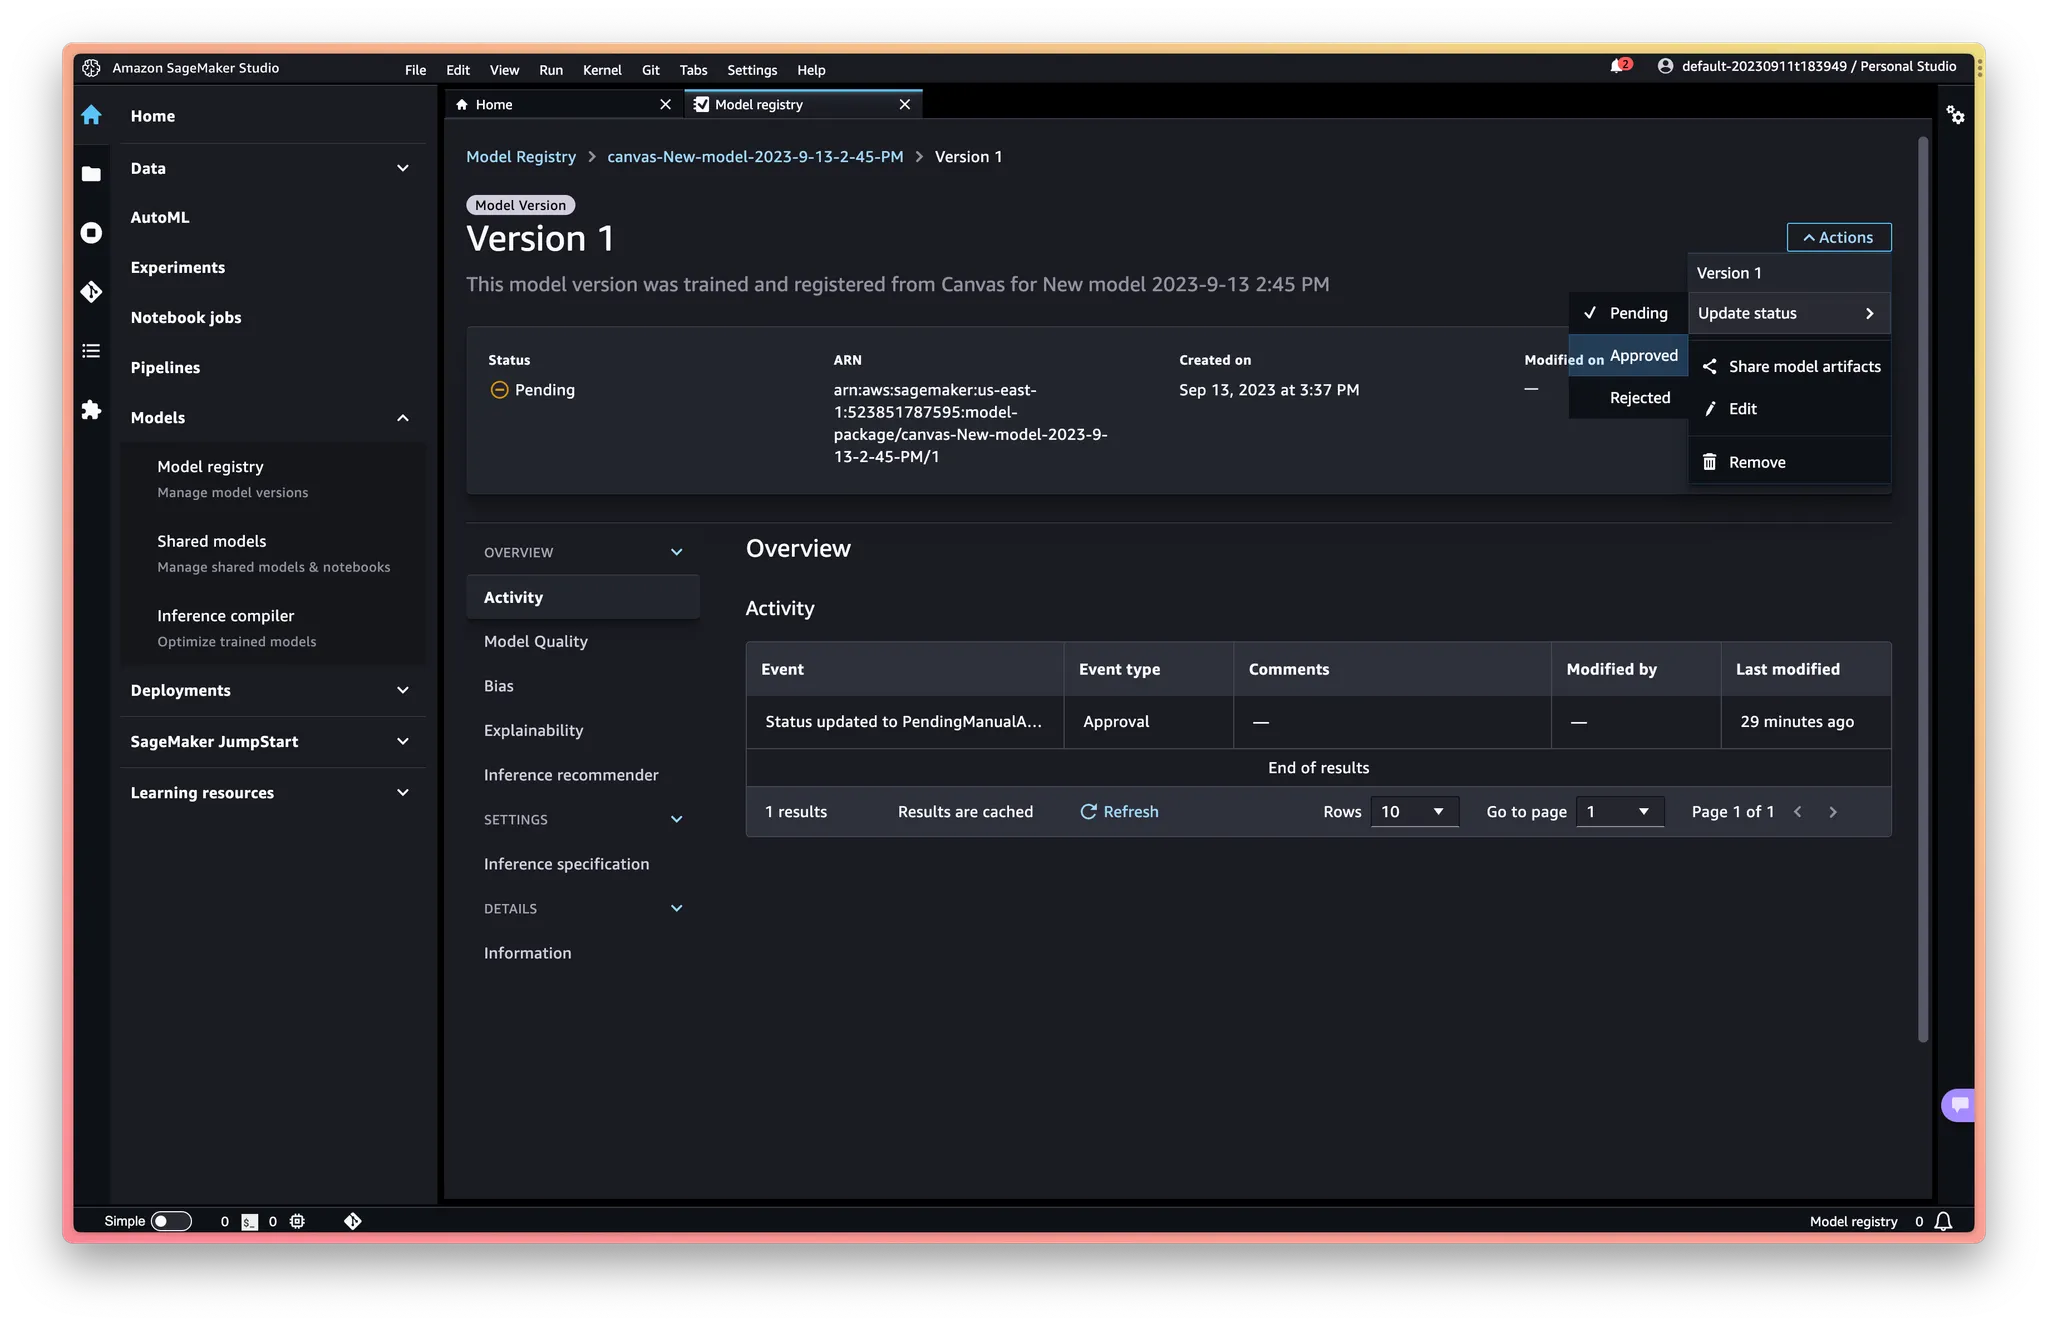Open the property inspector gears icon
The height and width of the screenshot is (1326, 2048).
tap(1955, 115)
